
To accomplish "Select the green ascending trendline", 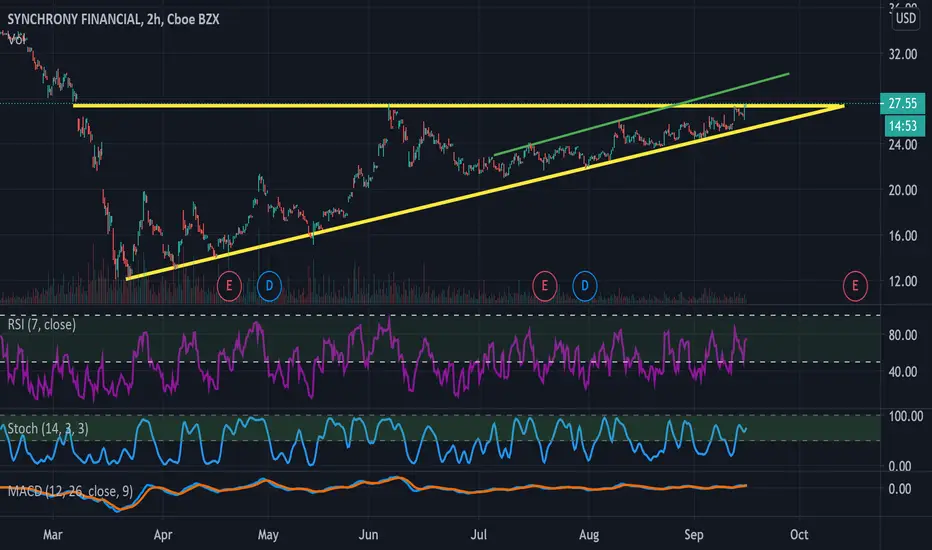I will pyautogui.click(x=642, y=114).
